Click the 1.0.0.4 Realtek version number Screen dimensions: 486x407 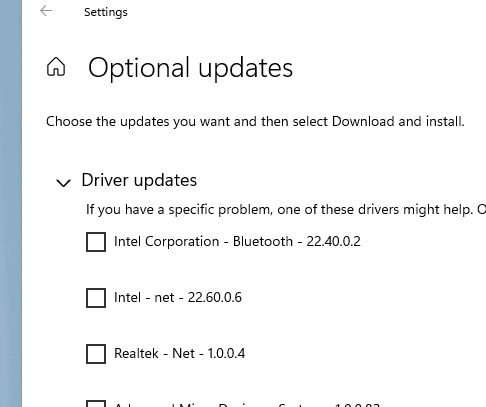pos(226,353)
